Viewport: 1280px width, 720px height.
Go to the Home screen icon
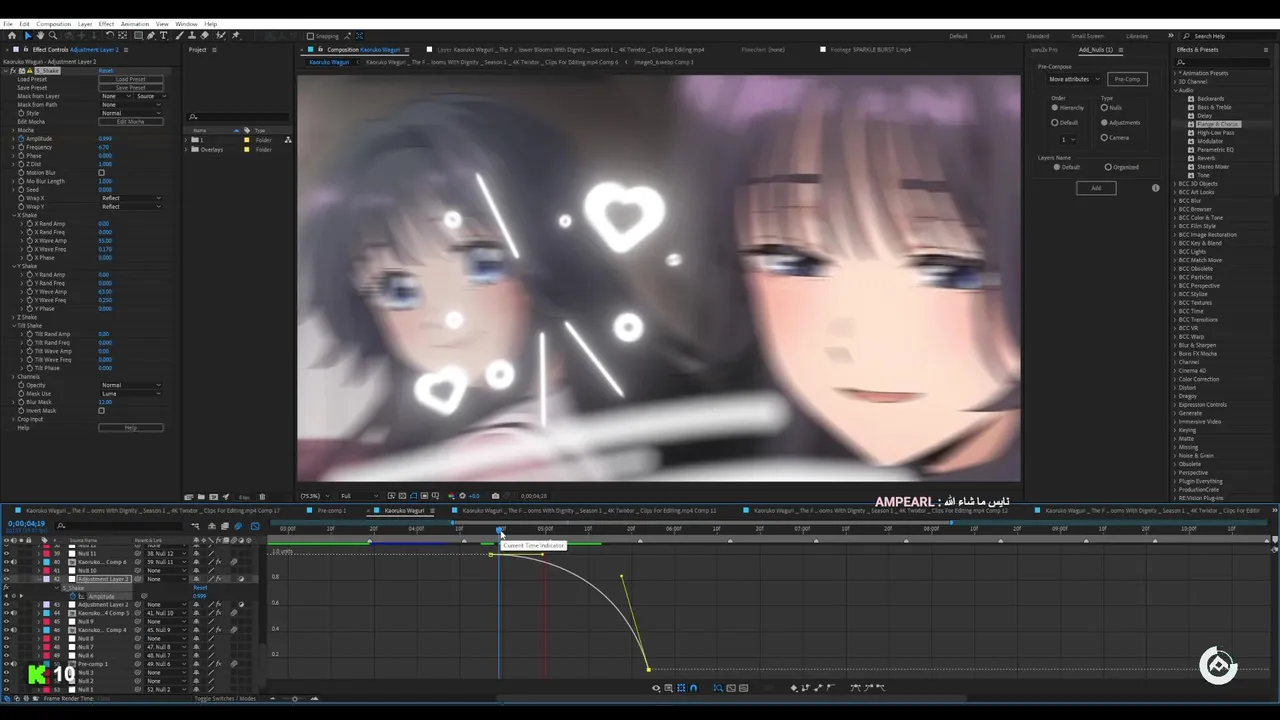click(x=10, y=36)
